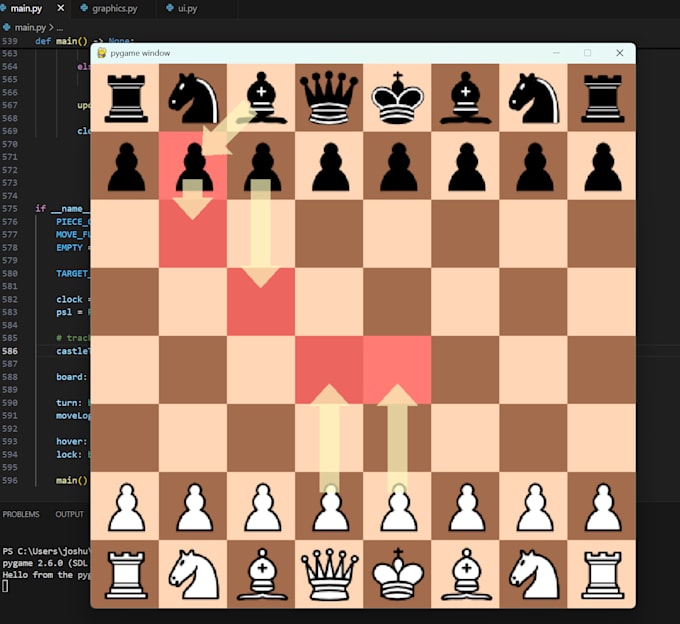This screenshot has width=680, height=624.
Task: Select the black pawn on h7
Action: 603,167
